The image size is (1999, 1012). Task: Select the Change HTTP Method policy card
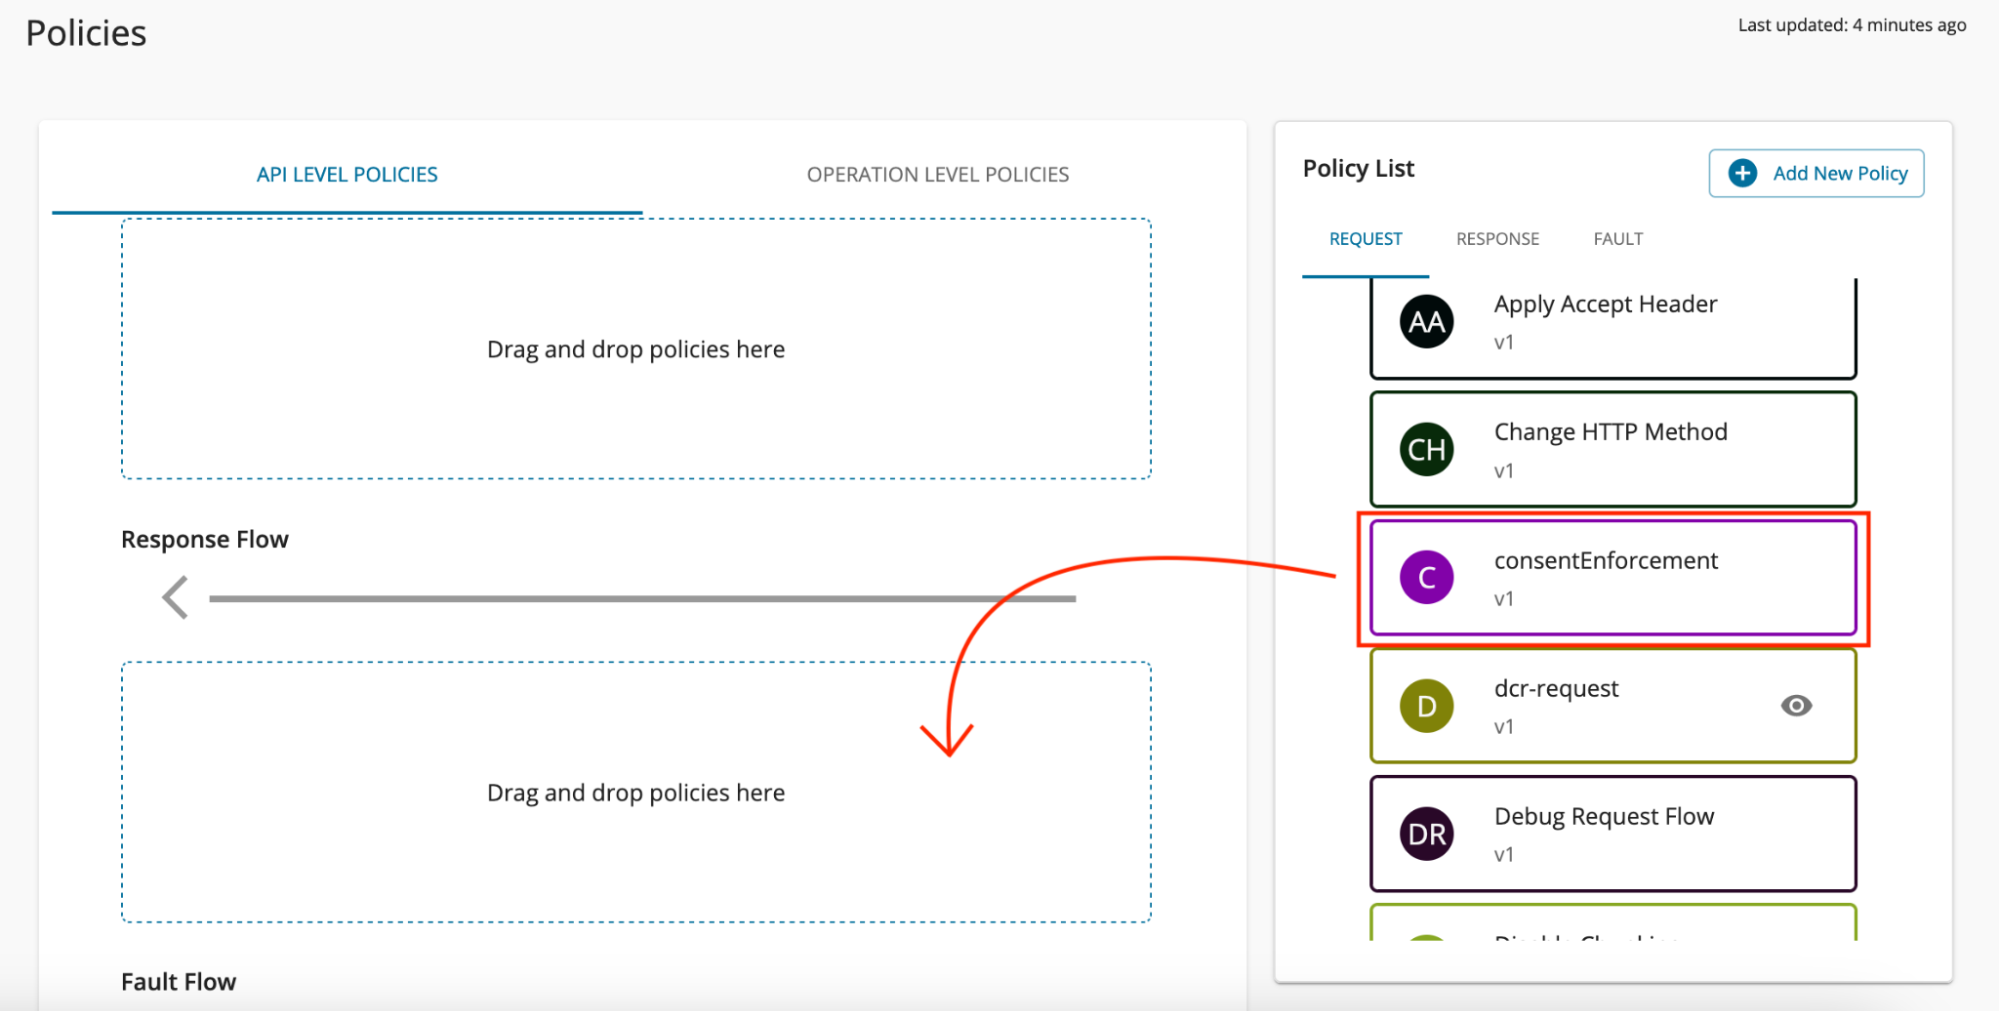(1613, 450)
